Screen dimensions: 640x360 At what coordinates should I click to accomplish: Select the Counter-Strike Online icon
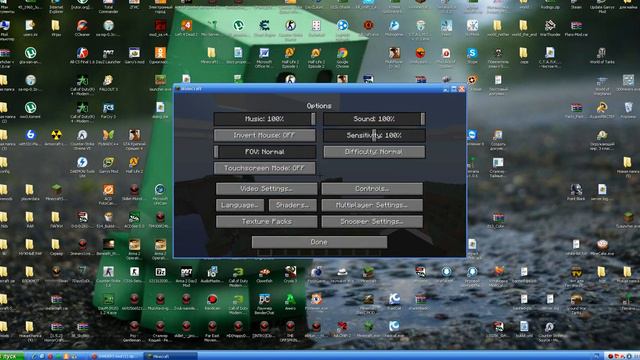pyautogui.click(x=82, y=139)
